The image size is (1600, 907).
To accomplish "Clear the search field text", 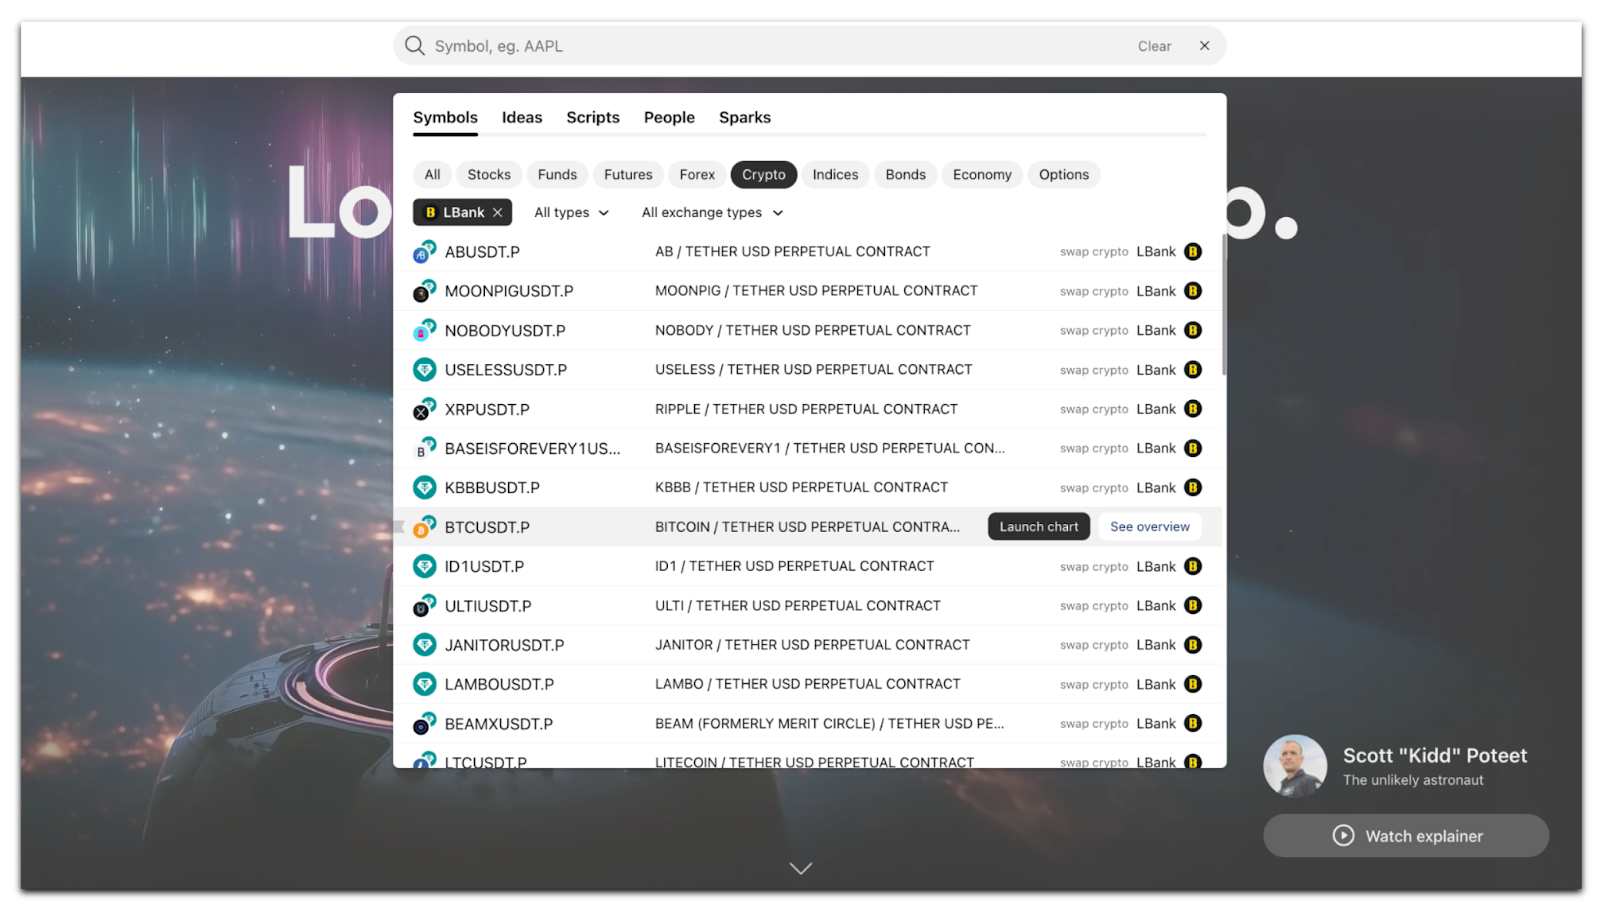I will click(x=1154, y=46).
